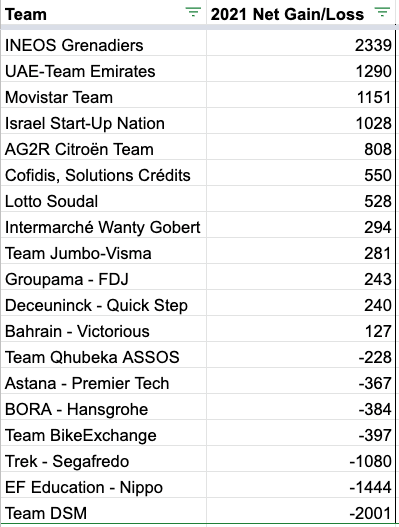Screen dimensions: 399x527
Task: Open the Team column filter icon
Action: pyautogui.click(x=193, y=12)
